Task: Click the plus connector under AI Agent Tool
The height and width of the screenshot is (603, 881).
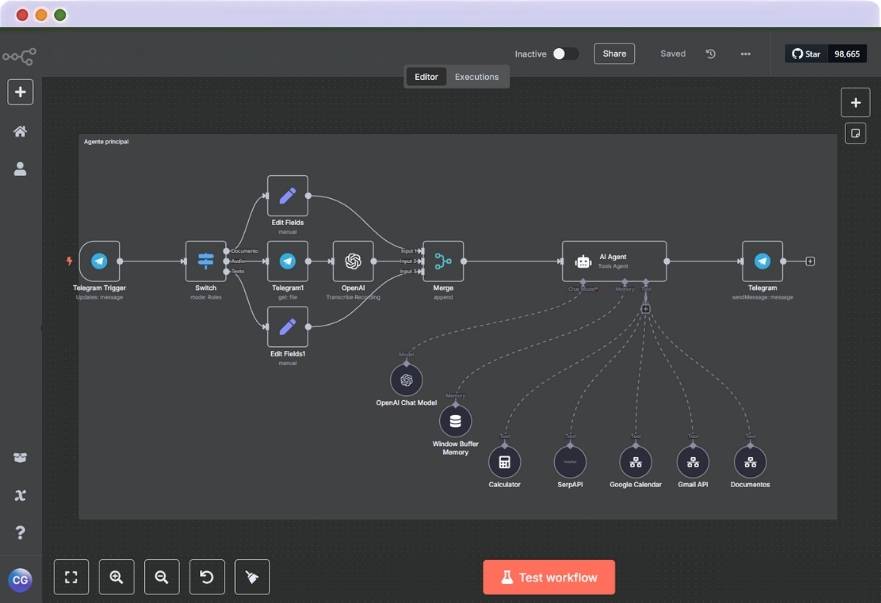Action: 646,309
